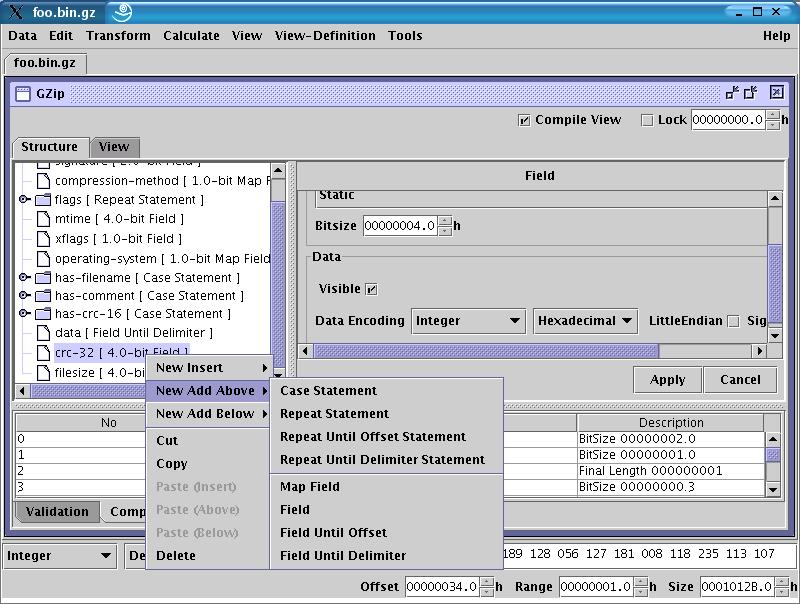Image resolution: width=800 pixels, height=604 pixels.
Task: Click the file icon beside xflags field
Action: point(43,239)
